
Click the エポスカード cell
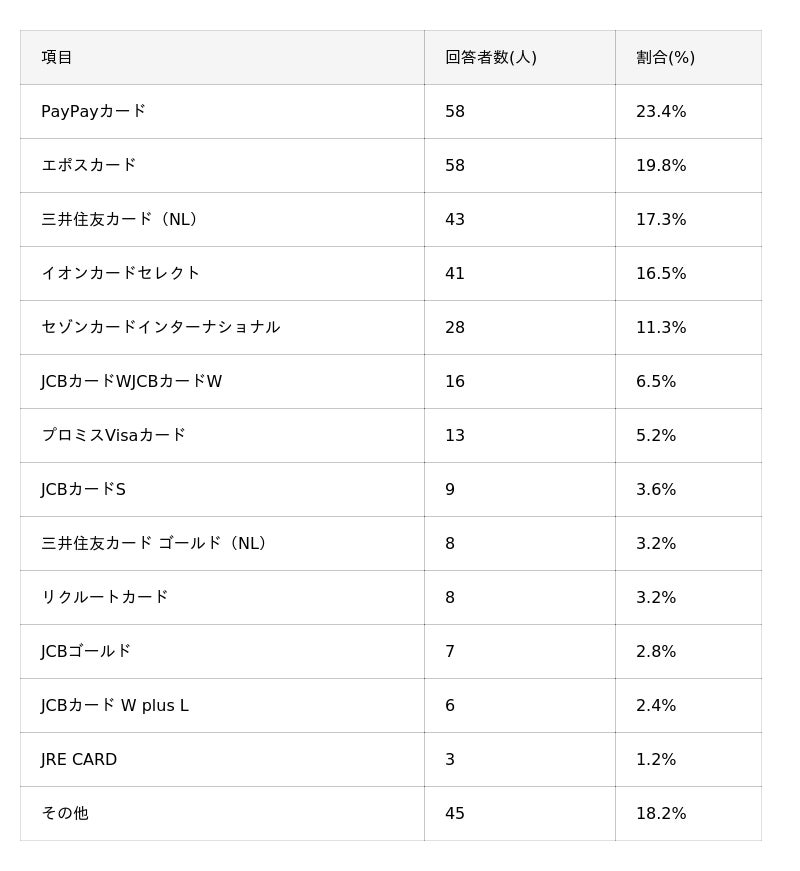[88, 165]
